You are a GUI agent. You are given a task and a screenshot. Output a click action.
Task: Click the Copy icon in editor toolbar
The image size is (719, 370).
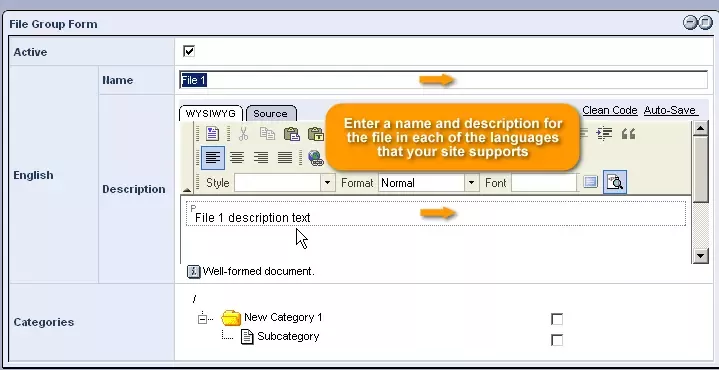pos(267,134)
